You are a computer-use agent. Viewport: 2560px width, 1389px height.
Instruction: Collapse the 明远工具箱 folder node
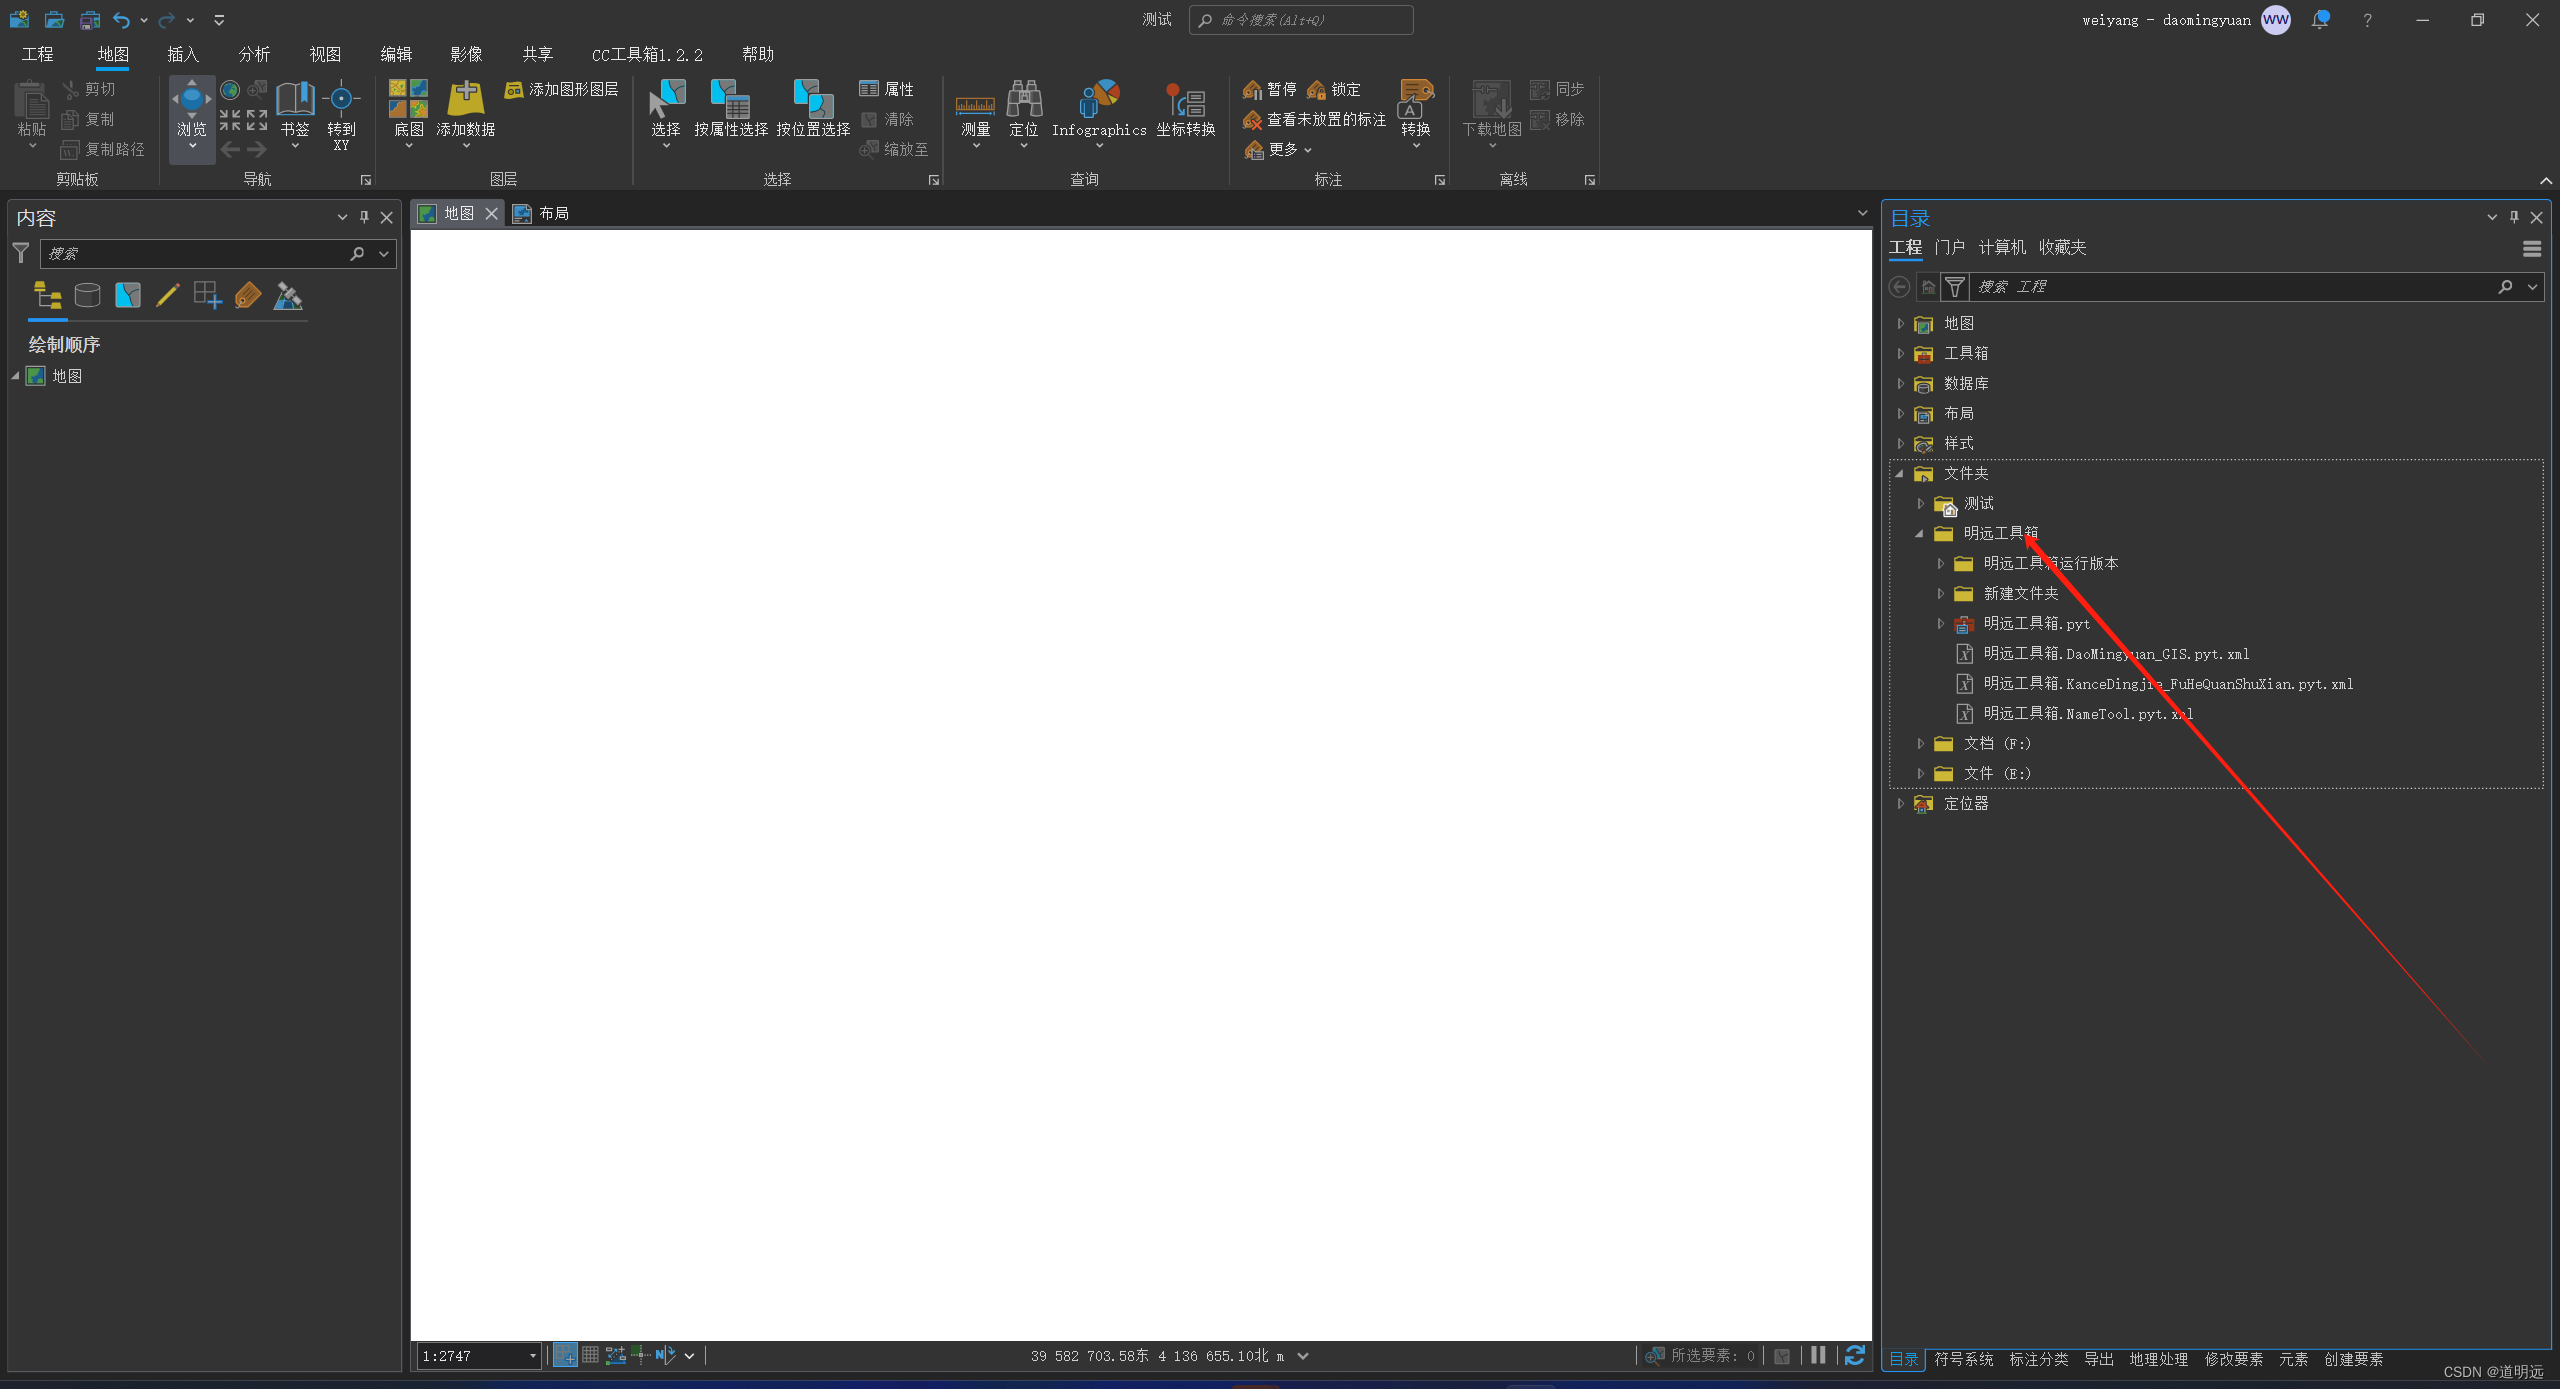pos(1919,534)
